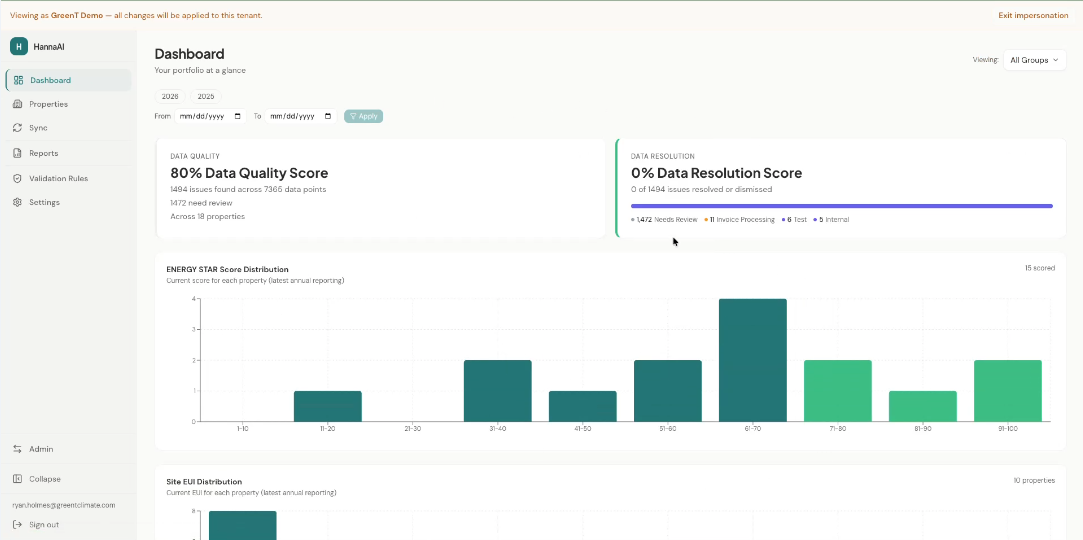This screenshot has width=1083, height=540.
Task: Click the 81-90 light green bar
Action: coord(923,406)
